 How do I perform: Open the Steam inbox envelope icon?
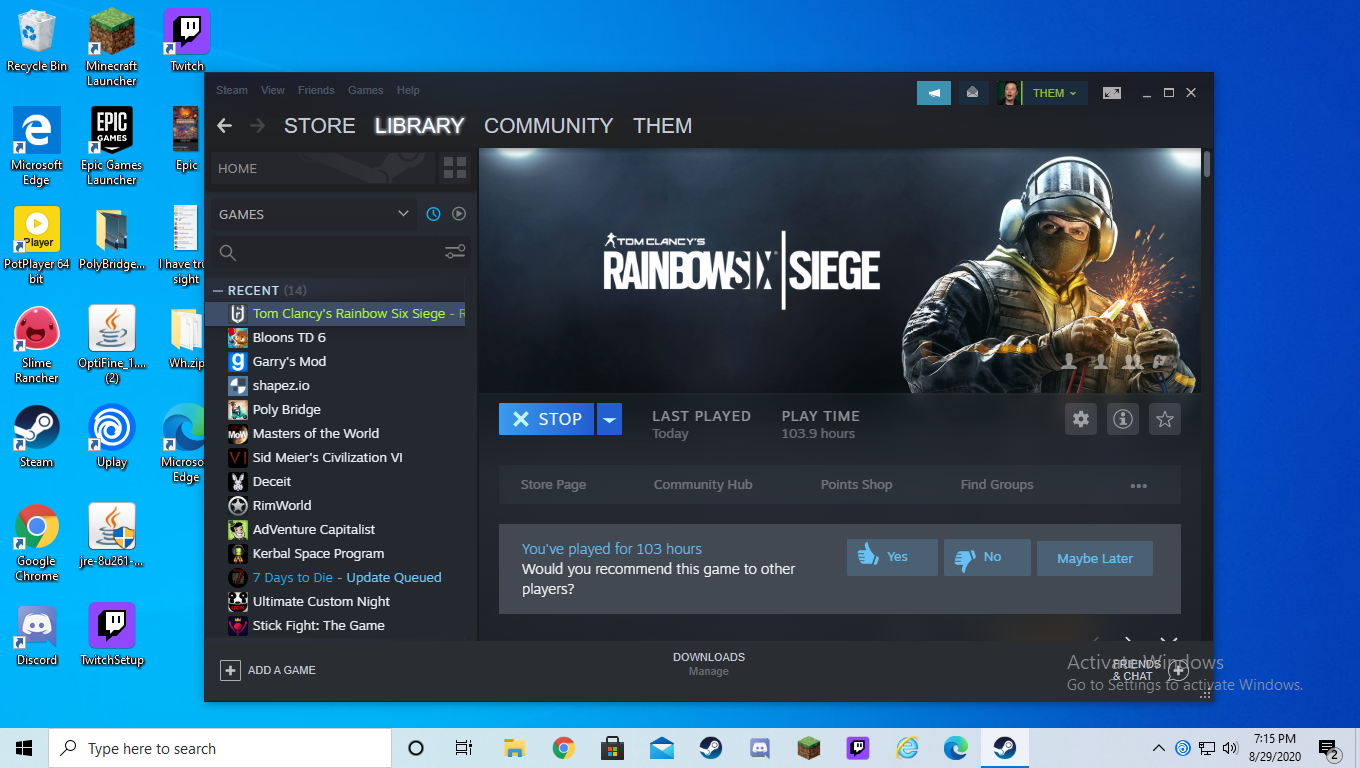coord(971,93)
